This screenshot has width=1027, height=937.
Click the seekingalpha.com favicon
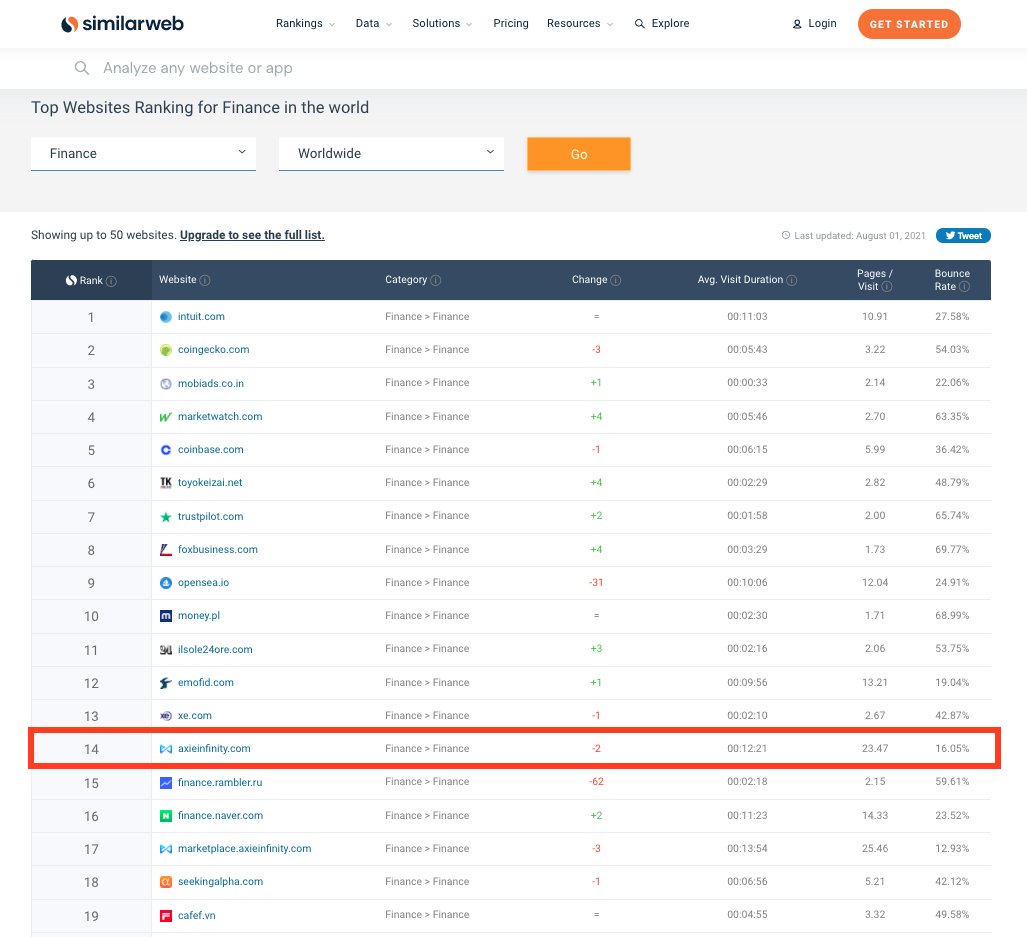point(166,882)
